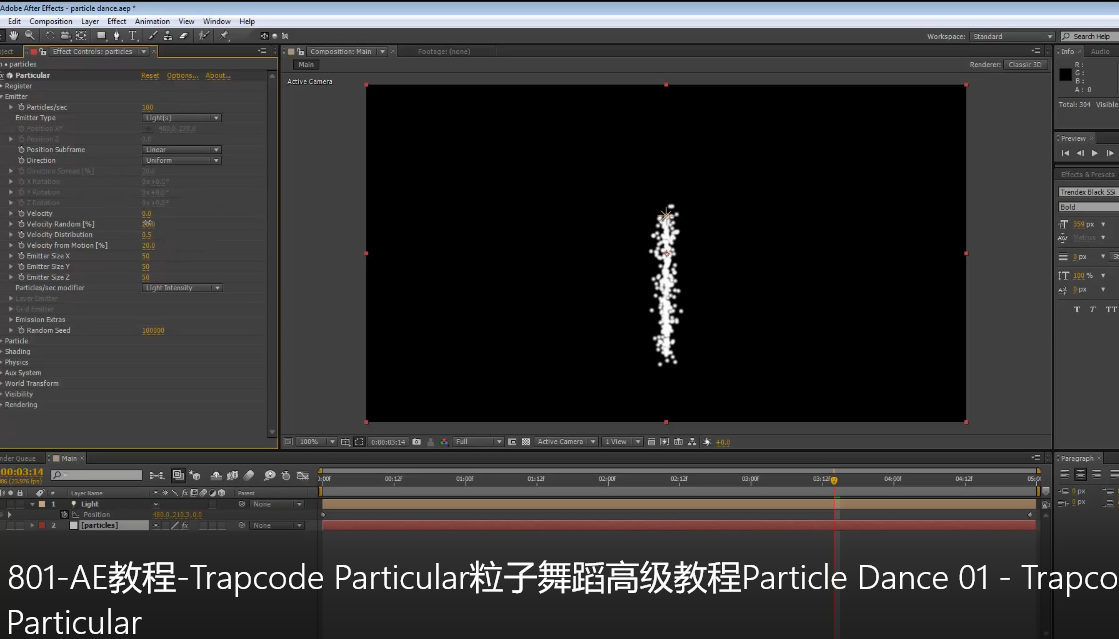This screenshot has width=1119, height=639.
Task: Click the Graph Editor icon in the timeline
Action: (x=303, y=476)
